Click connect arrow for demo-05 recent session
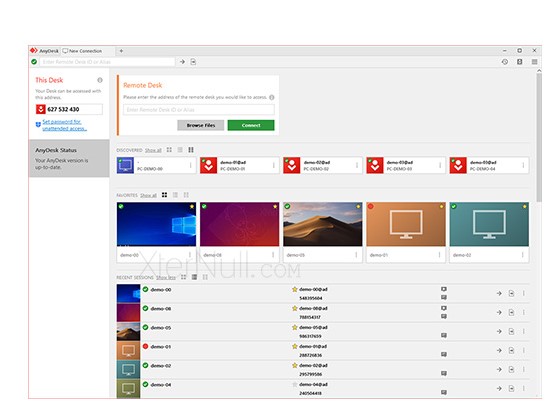 click(x=499, y=332)
